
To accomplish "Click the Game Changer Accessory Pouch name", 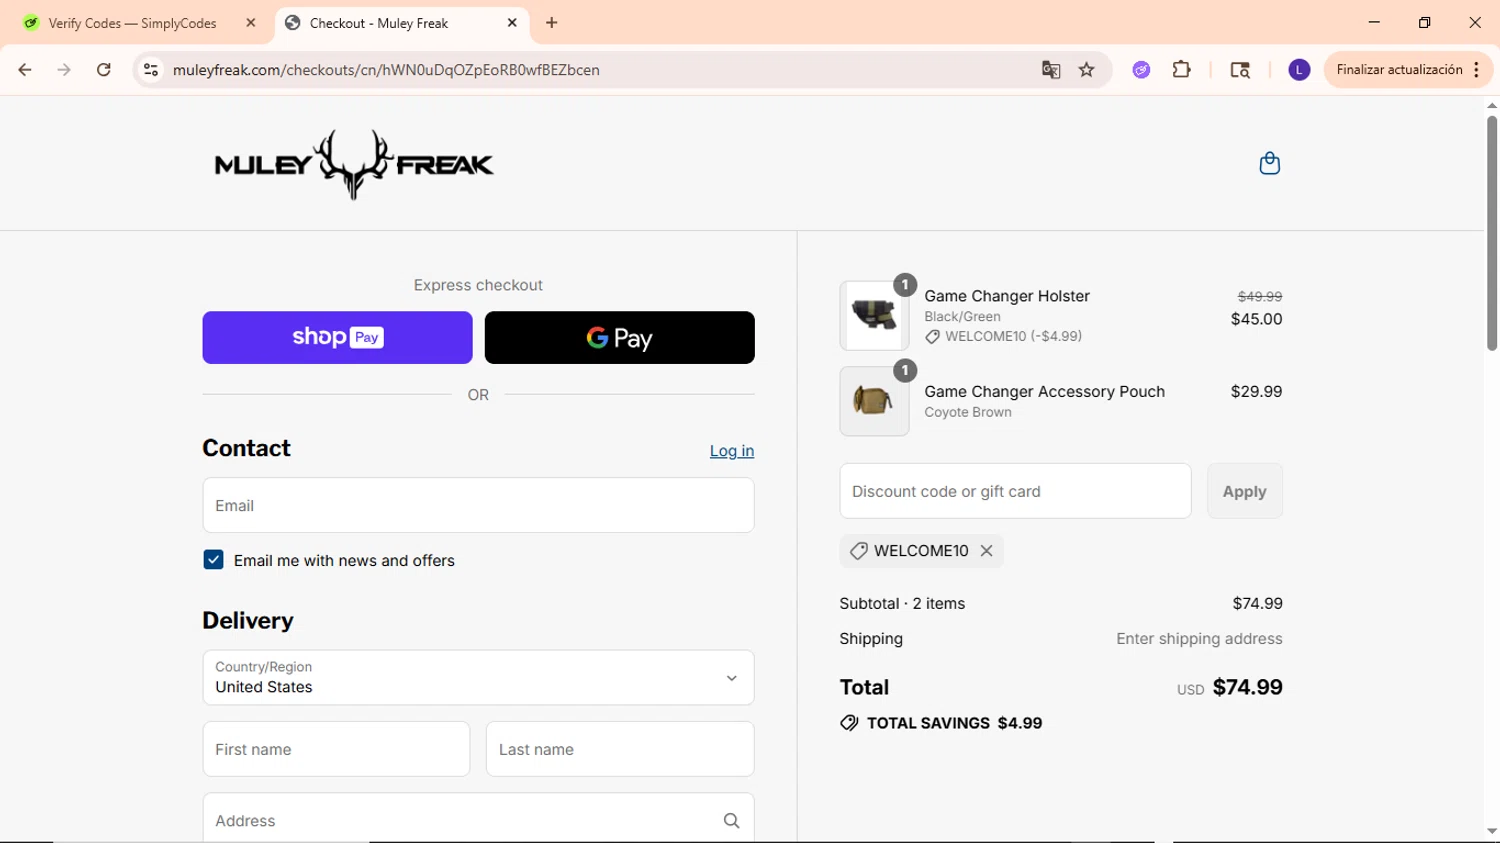I will (1044, 392).
